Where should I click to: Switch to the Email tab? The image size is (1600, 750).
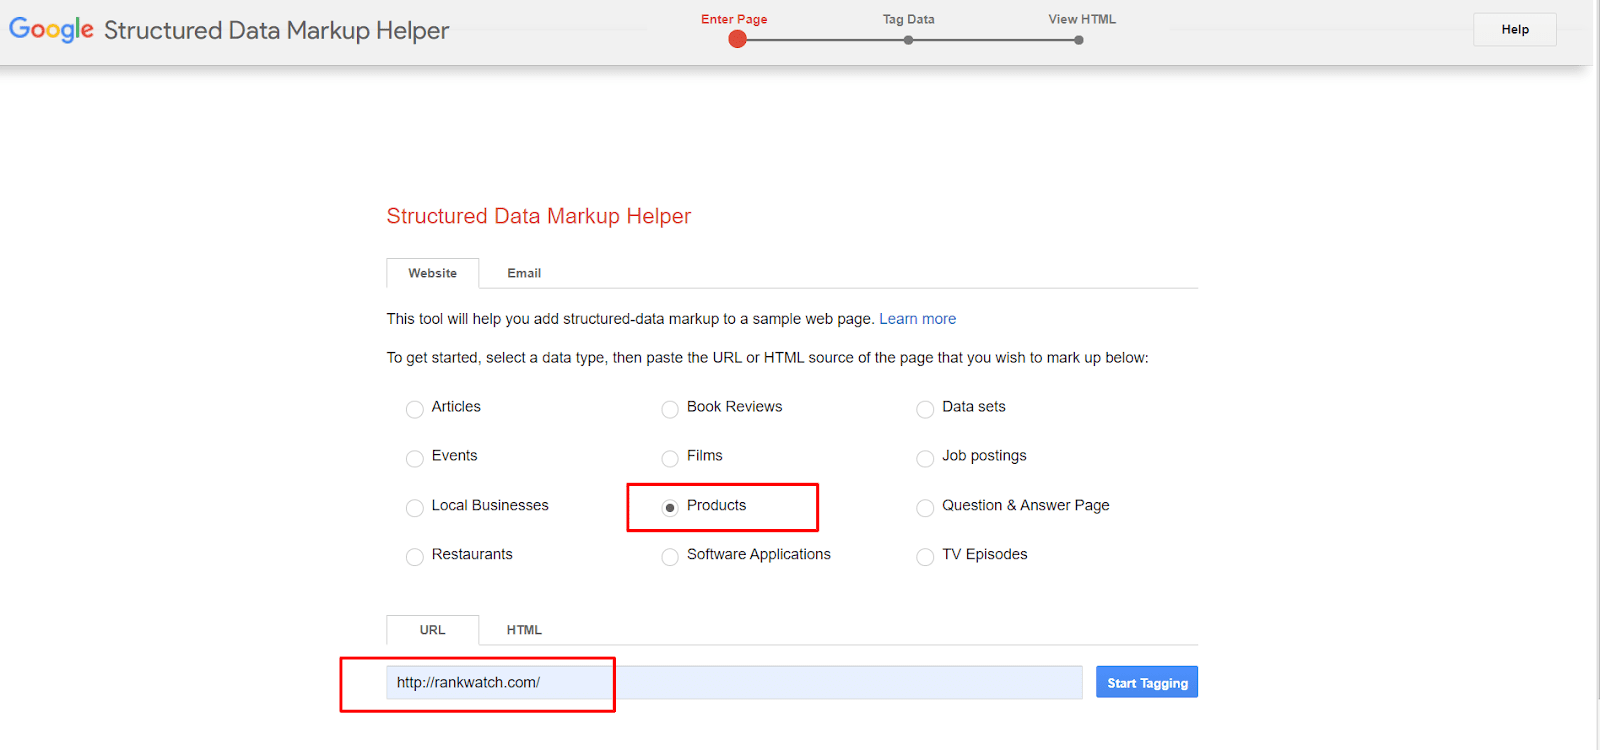pyautogui.click(x=523, y=273)
